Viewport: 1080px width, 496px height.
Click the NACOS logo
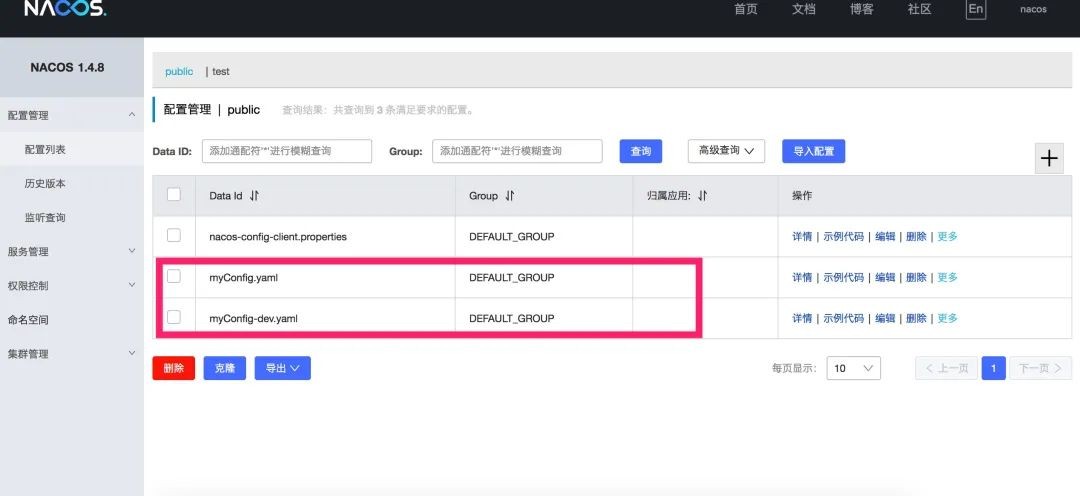click(x=65, y=9)
